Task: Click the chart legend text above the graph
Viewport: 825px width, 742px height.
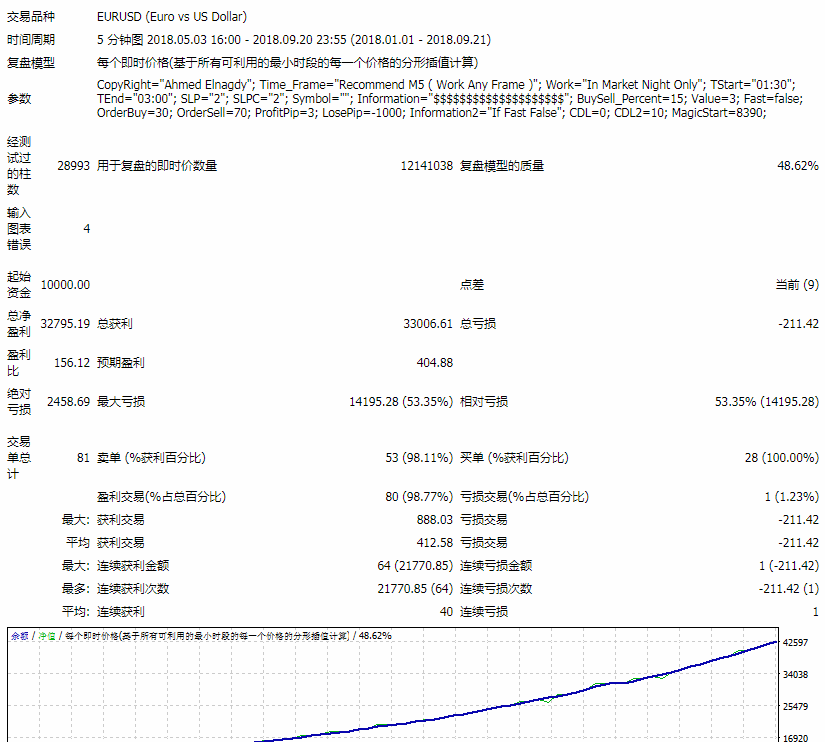Action: (x=200, y=636)
